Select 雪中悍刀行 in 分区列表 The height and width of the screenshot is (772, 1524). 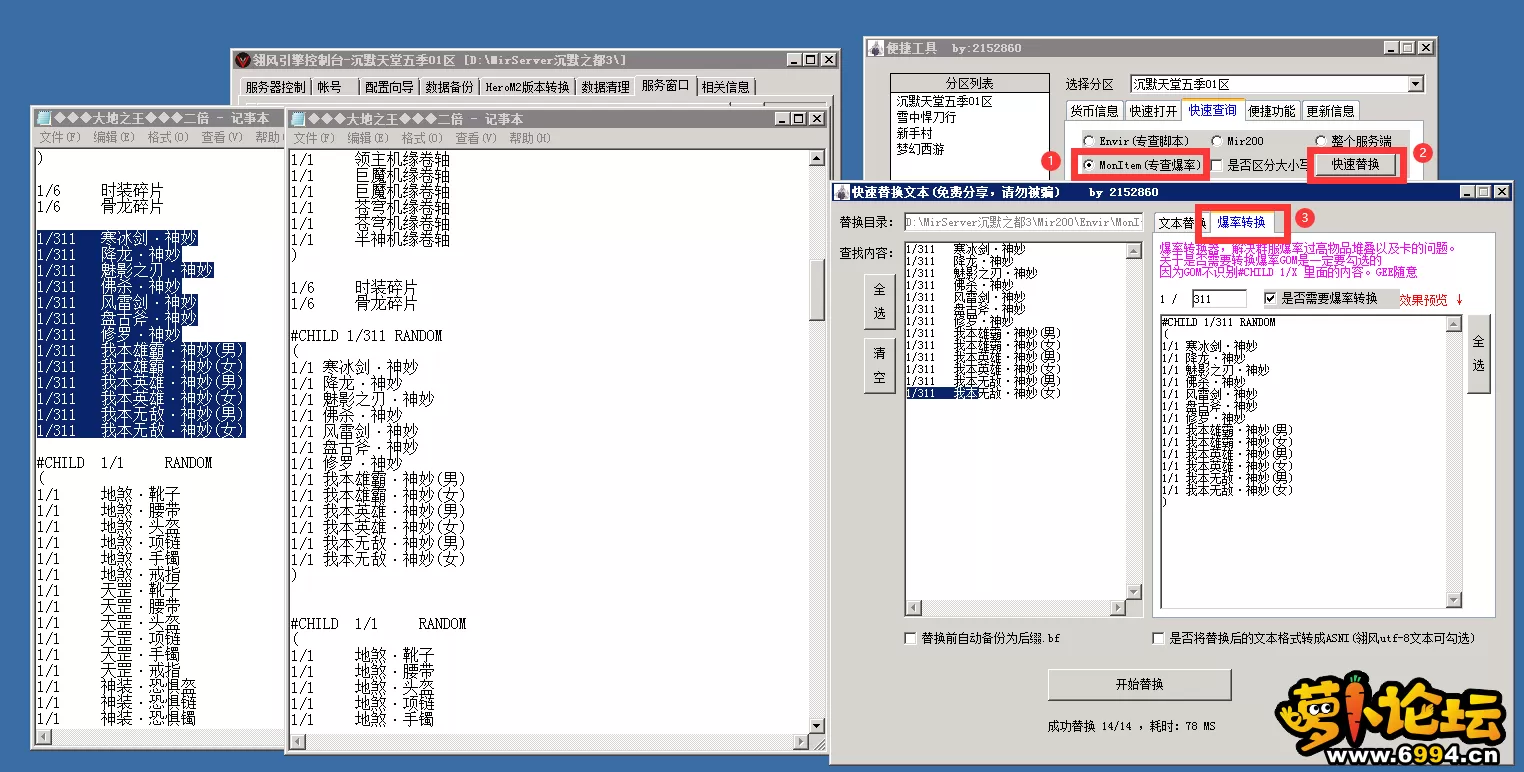[x=926, y=117]
